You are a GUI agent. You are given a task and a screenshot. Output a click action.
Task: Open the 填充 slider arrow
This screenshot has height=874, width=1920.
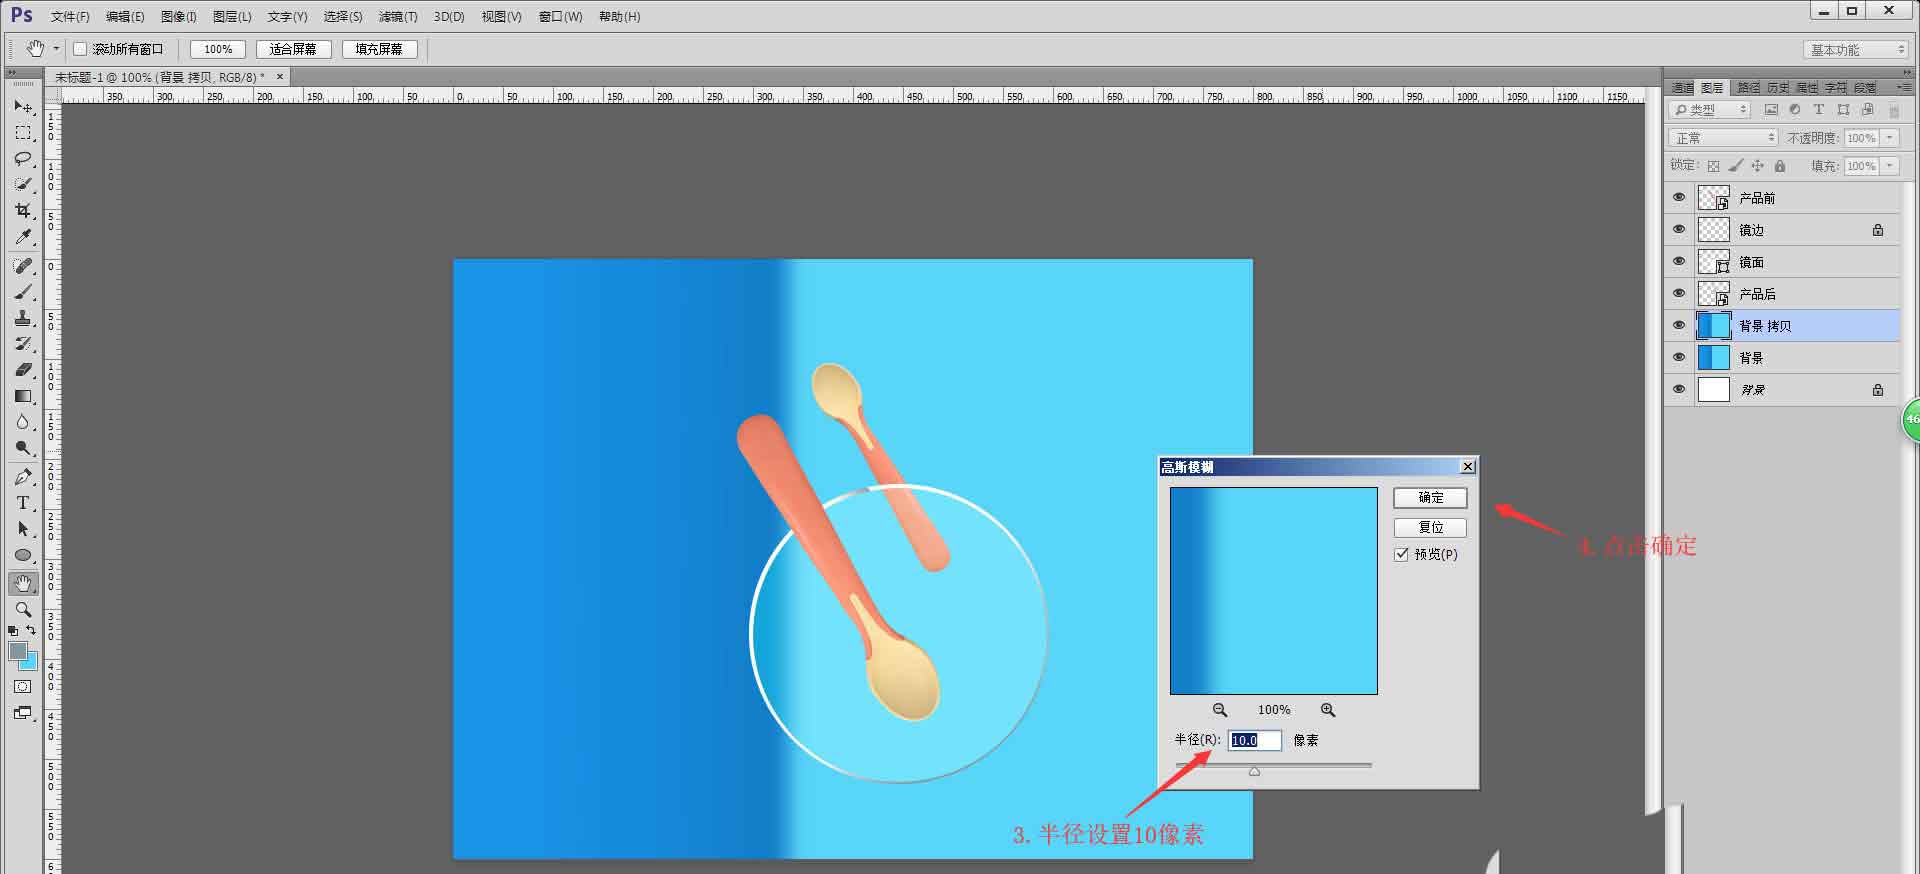coord(1889,166)
